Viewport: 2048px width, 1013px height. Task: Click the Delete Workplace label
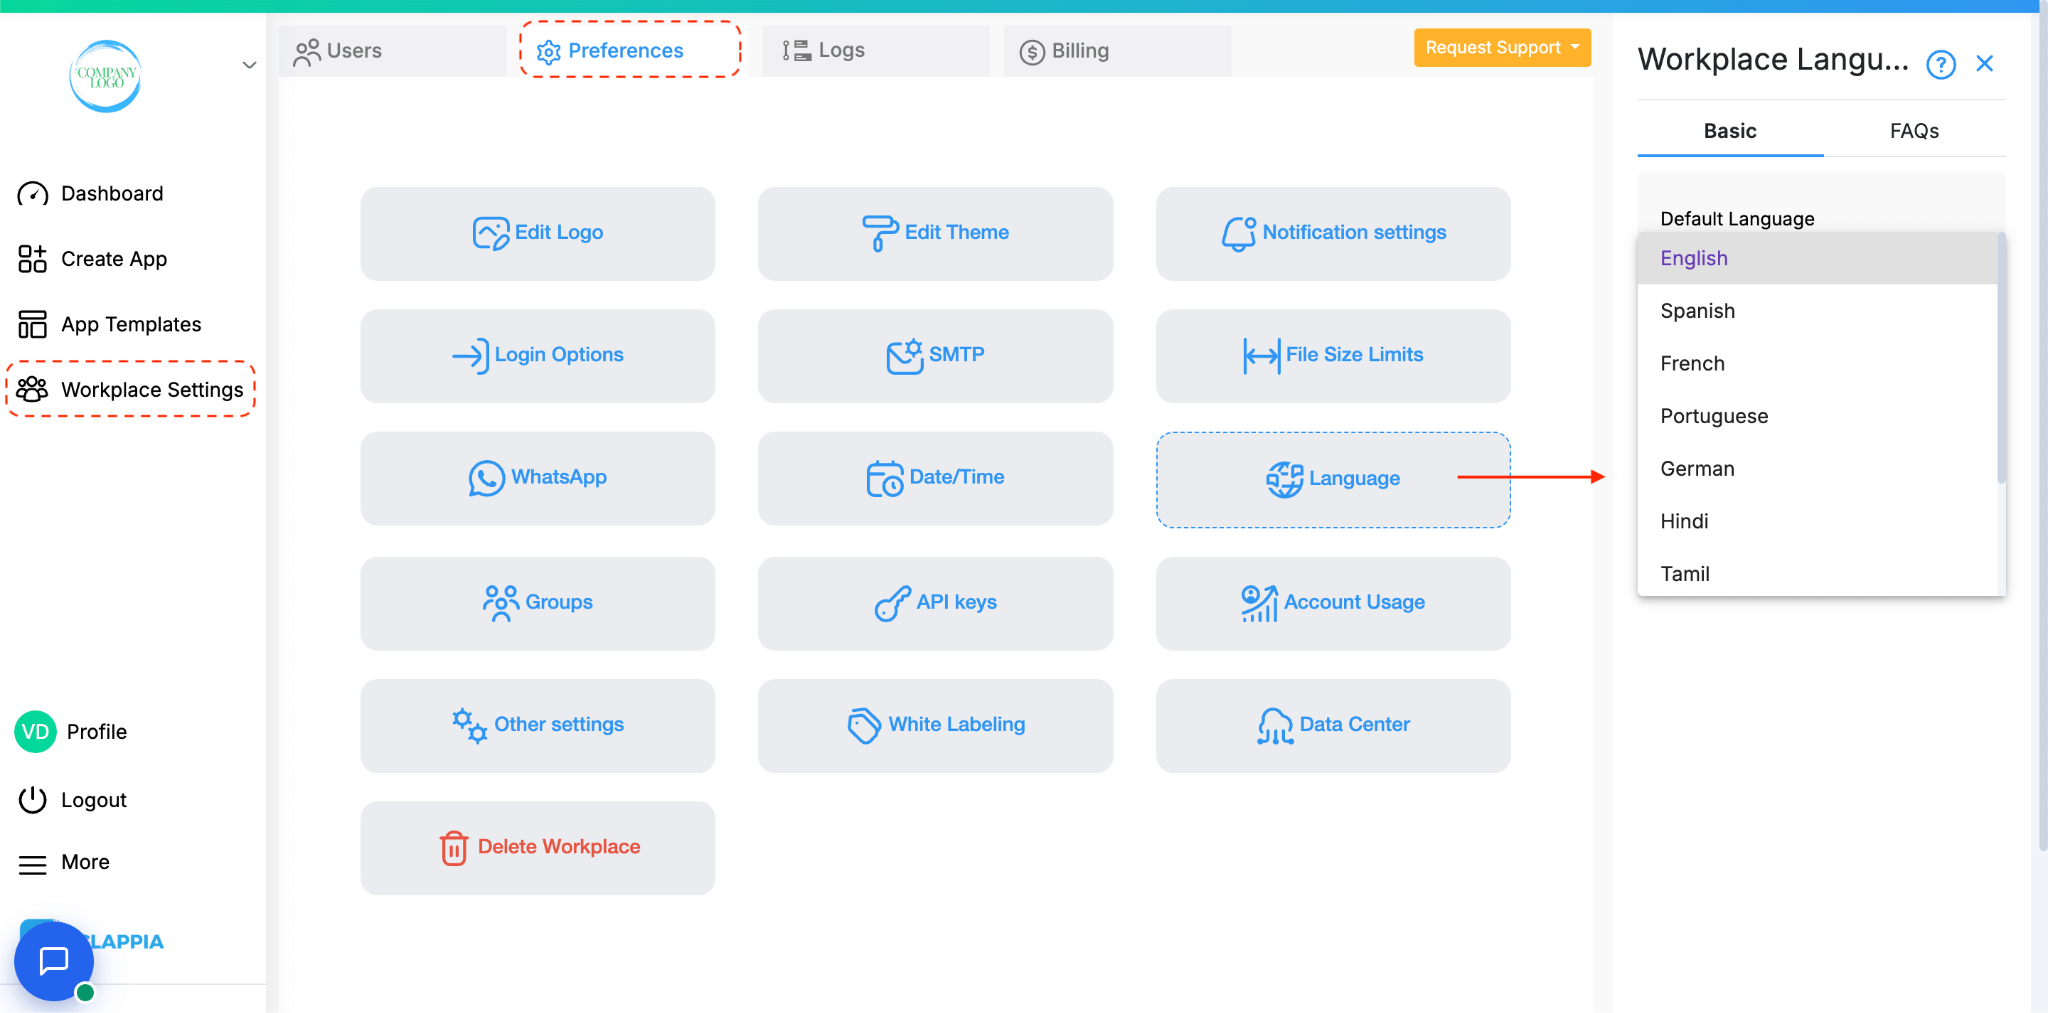click(x=559, y=846)
